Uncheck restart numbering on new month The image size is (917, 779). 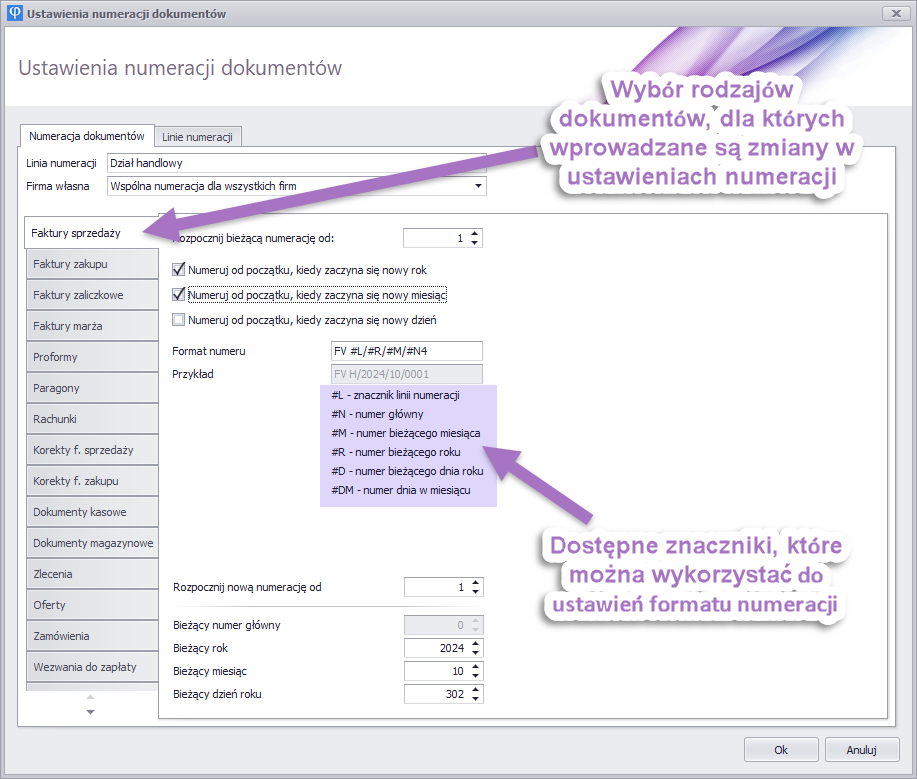click(179, 295)
